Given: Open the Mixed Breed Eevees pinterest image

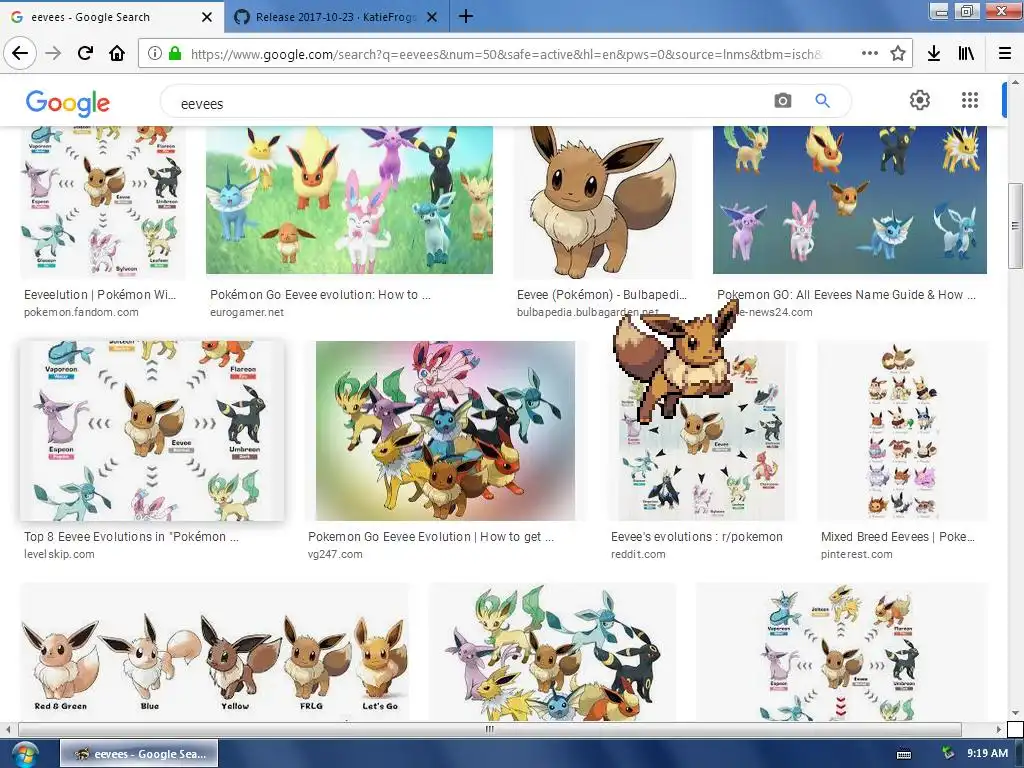Looking at the screenshot, I should pyautogui.click(x=903, y=430).
